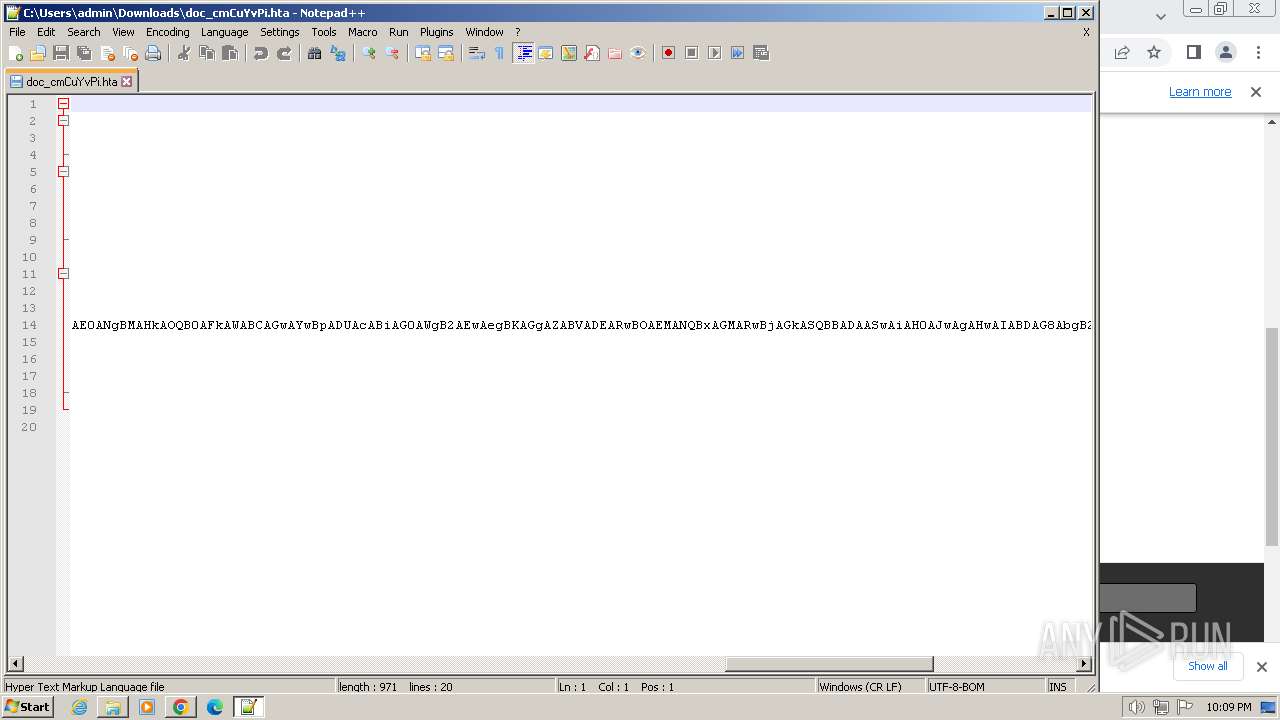Click the UTF-8-BOM encoding status field
This screenshot has height=720, width=1280.
point(985,687)
